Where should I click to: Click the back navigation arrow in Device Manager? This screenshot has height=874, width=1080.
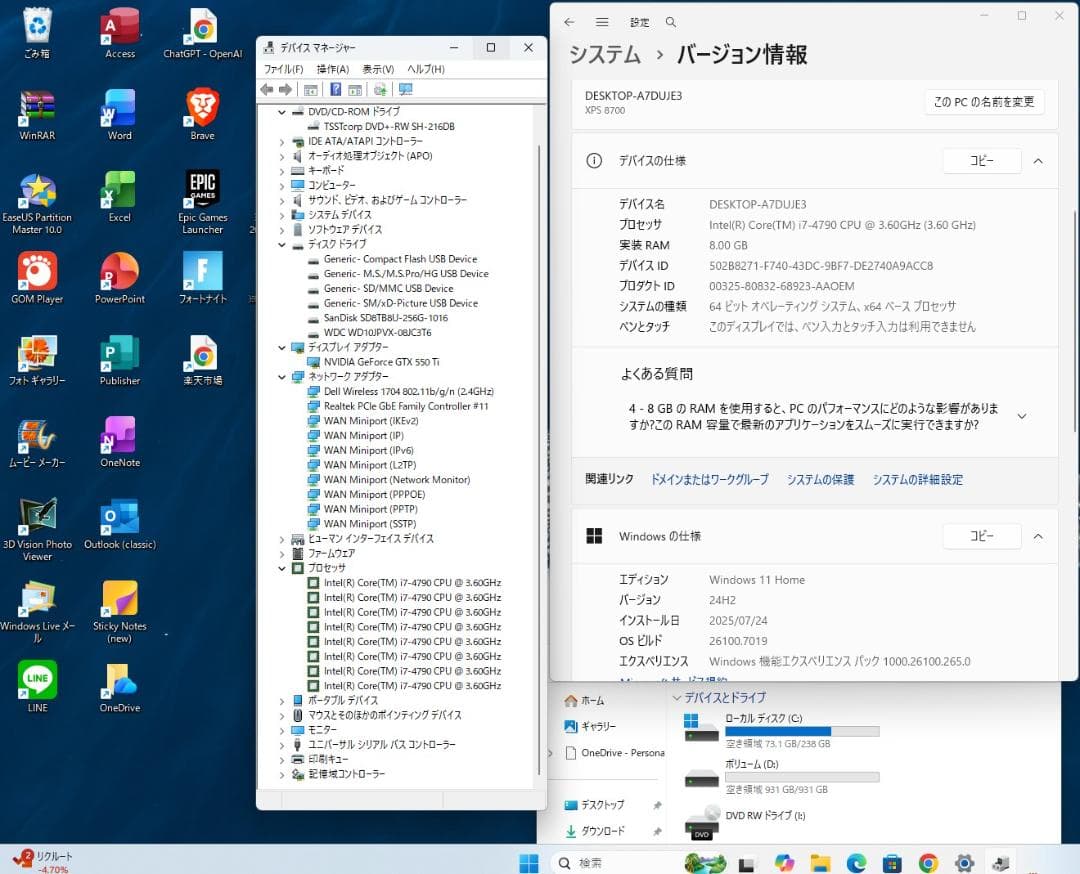coord(267,89)
